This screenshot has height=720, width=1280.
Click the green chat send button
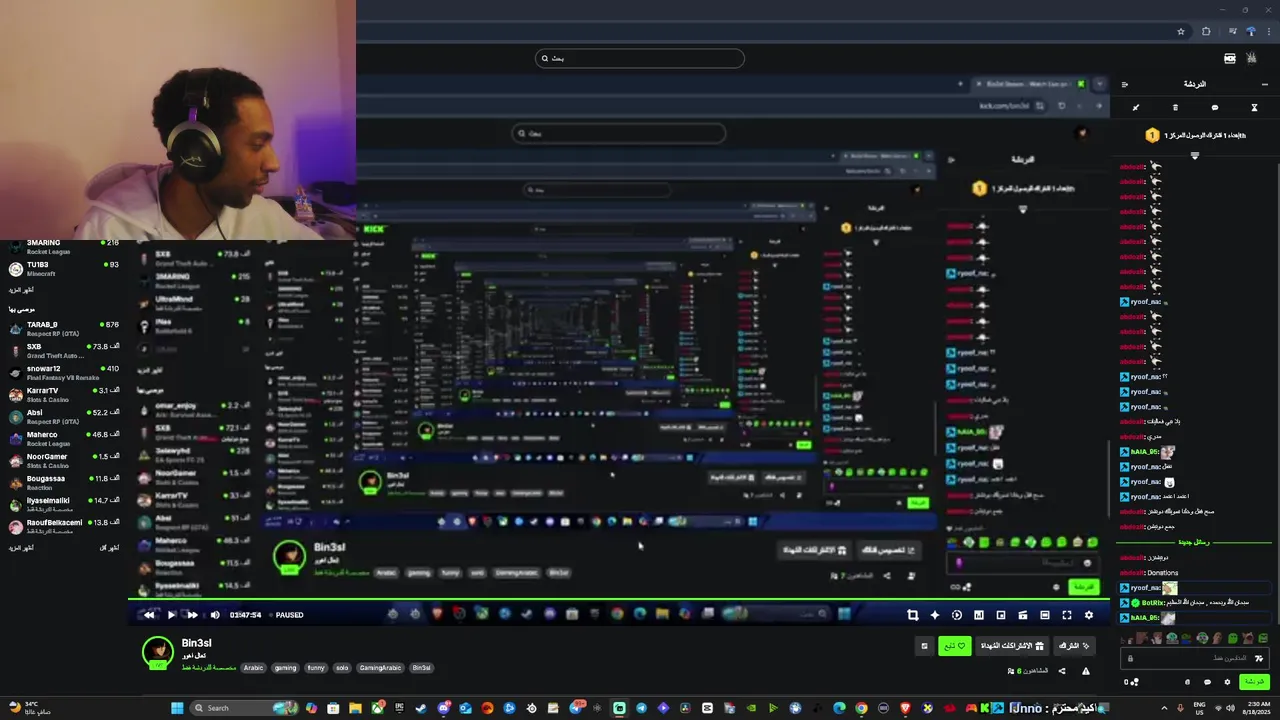(1254, 682)
